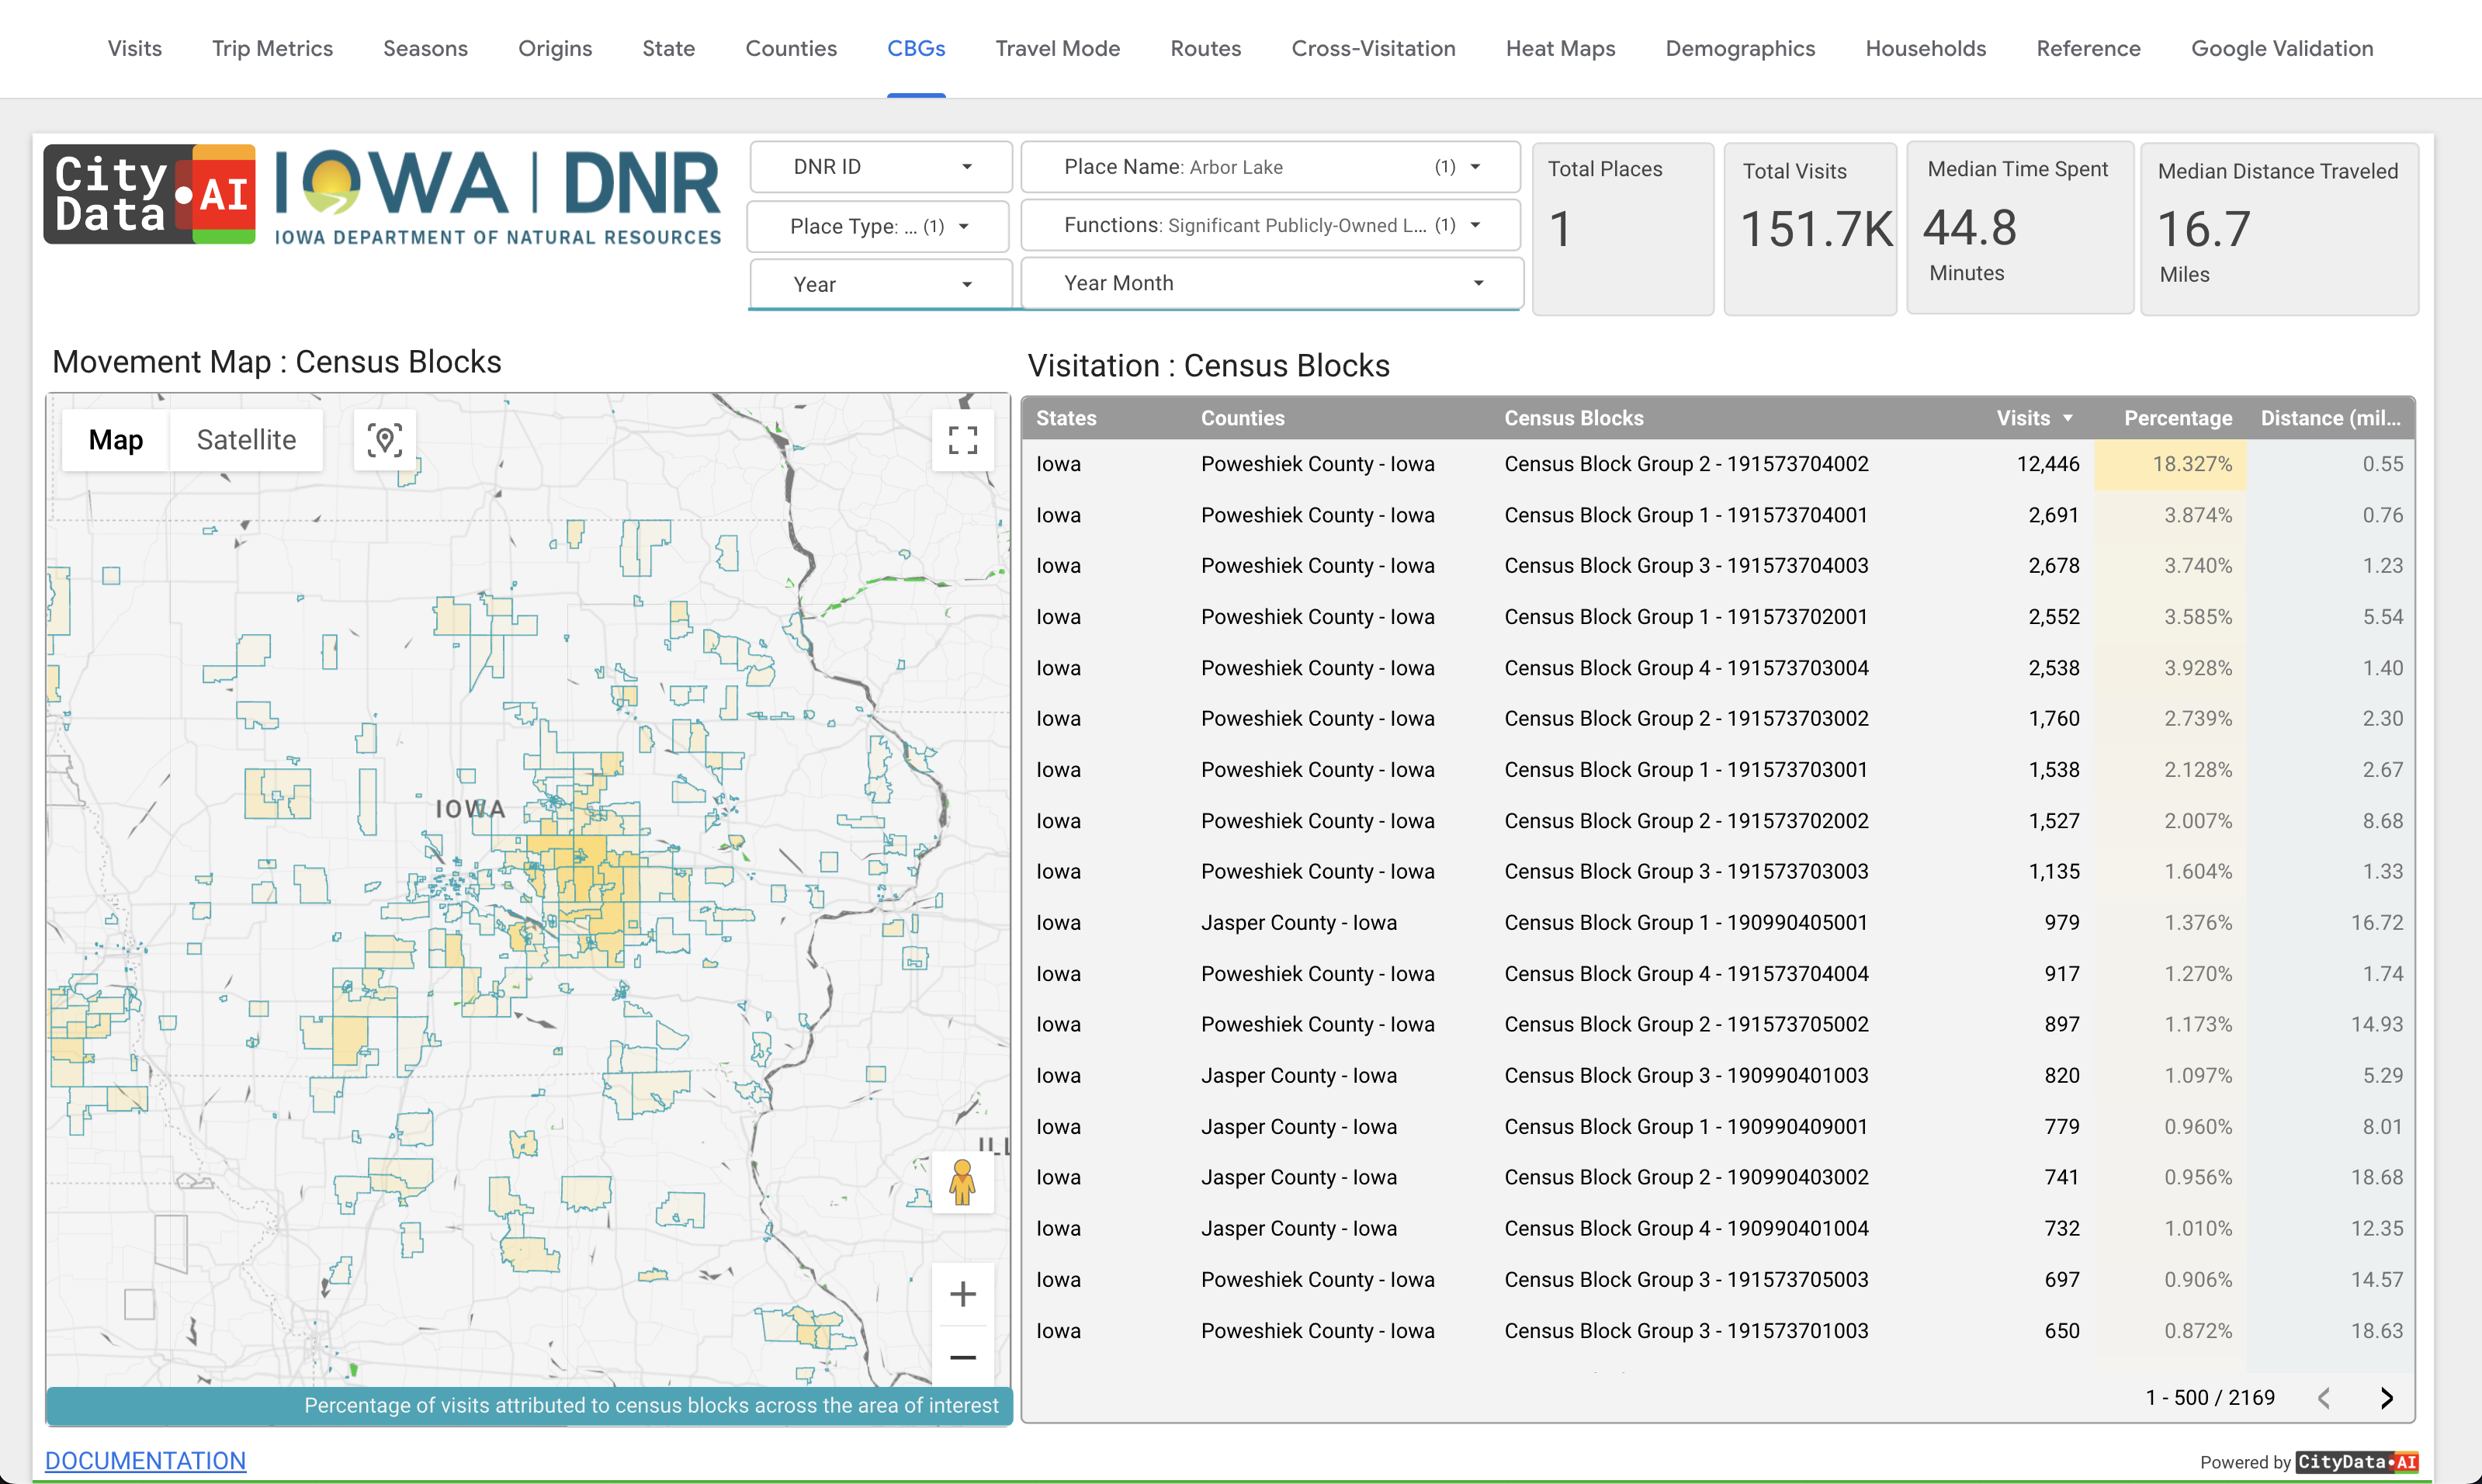This screenshot has width=2482, height=1484.
Task: Click highlighted 18.327% percentage cell
Action: (2170, 464)
